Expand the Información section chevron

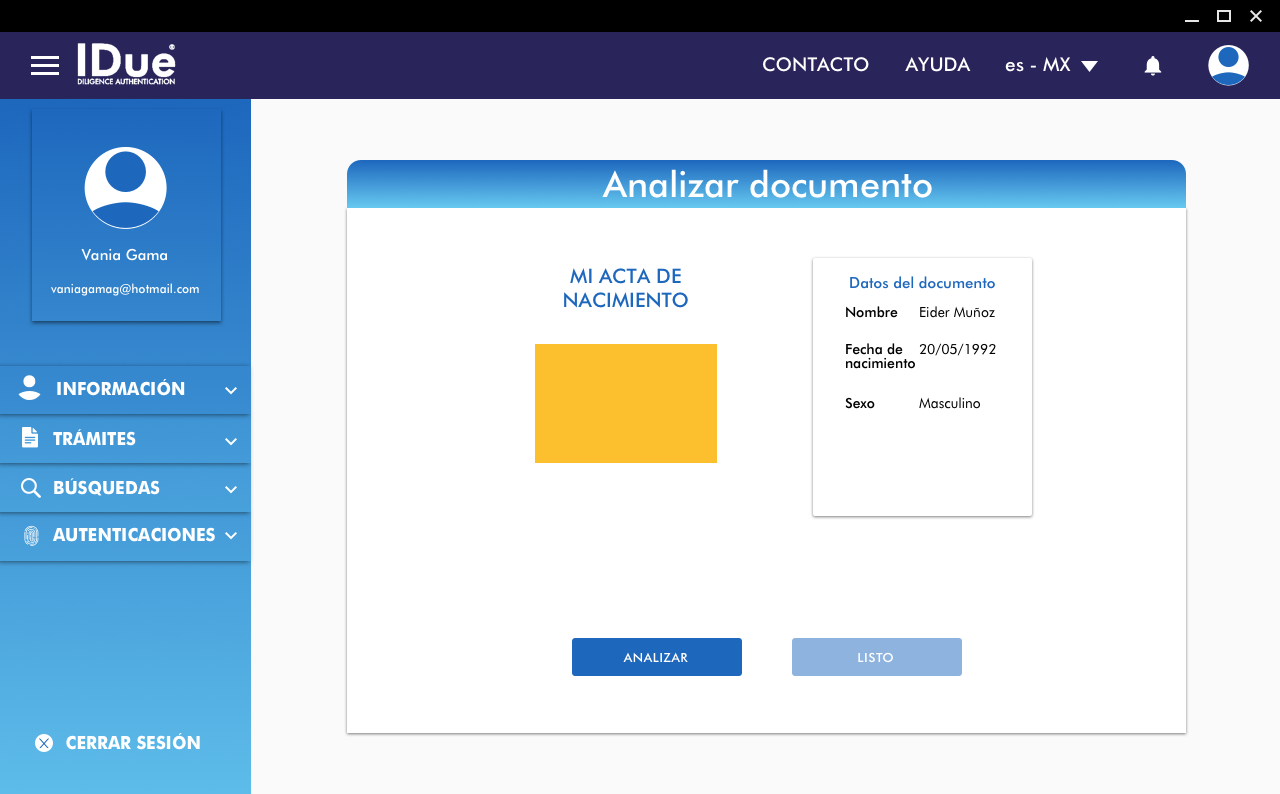click(x=231, y=390)
